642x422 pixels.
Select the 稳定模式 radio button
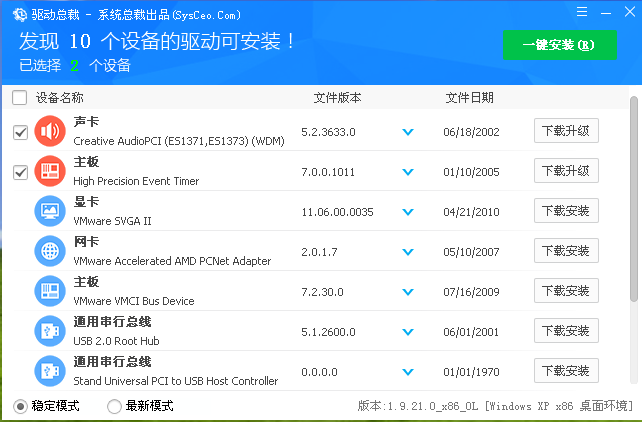pyautogui.click(x=20, y=406)
